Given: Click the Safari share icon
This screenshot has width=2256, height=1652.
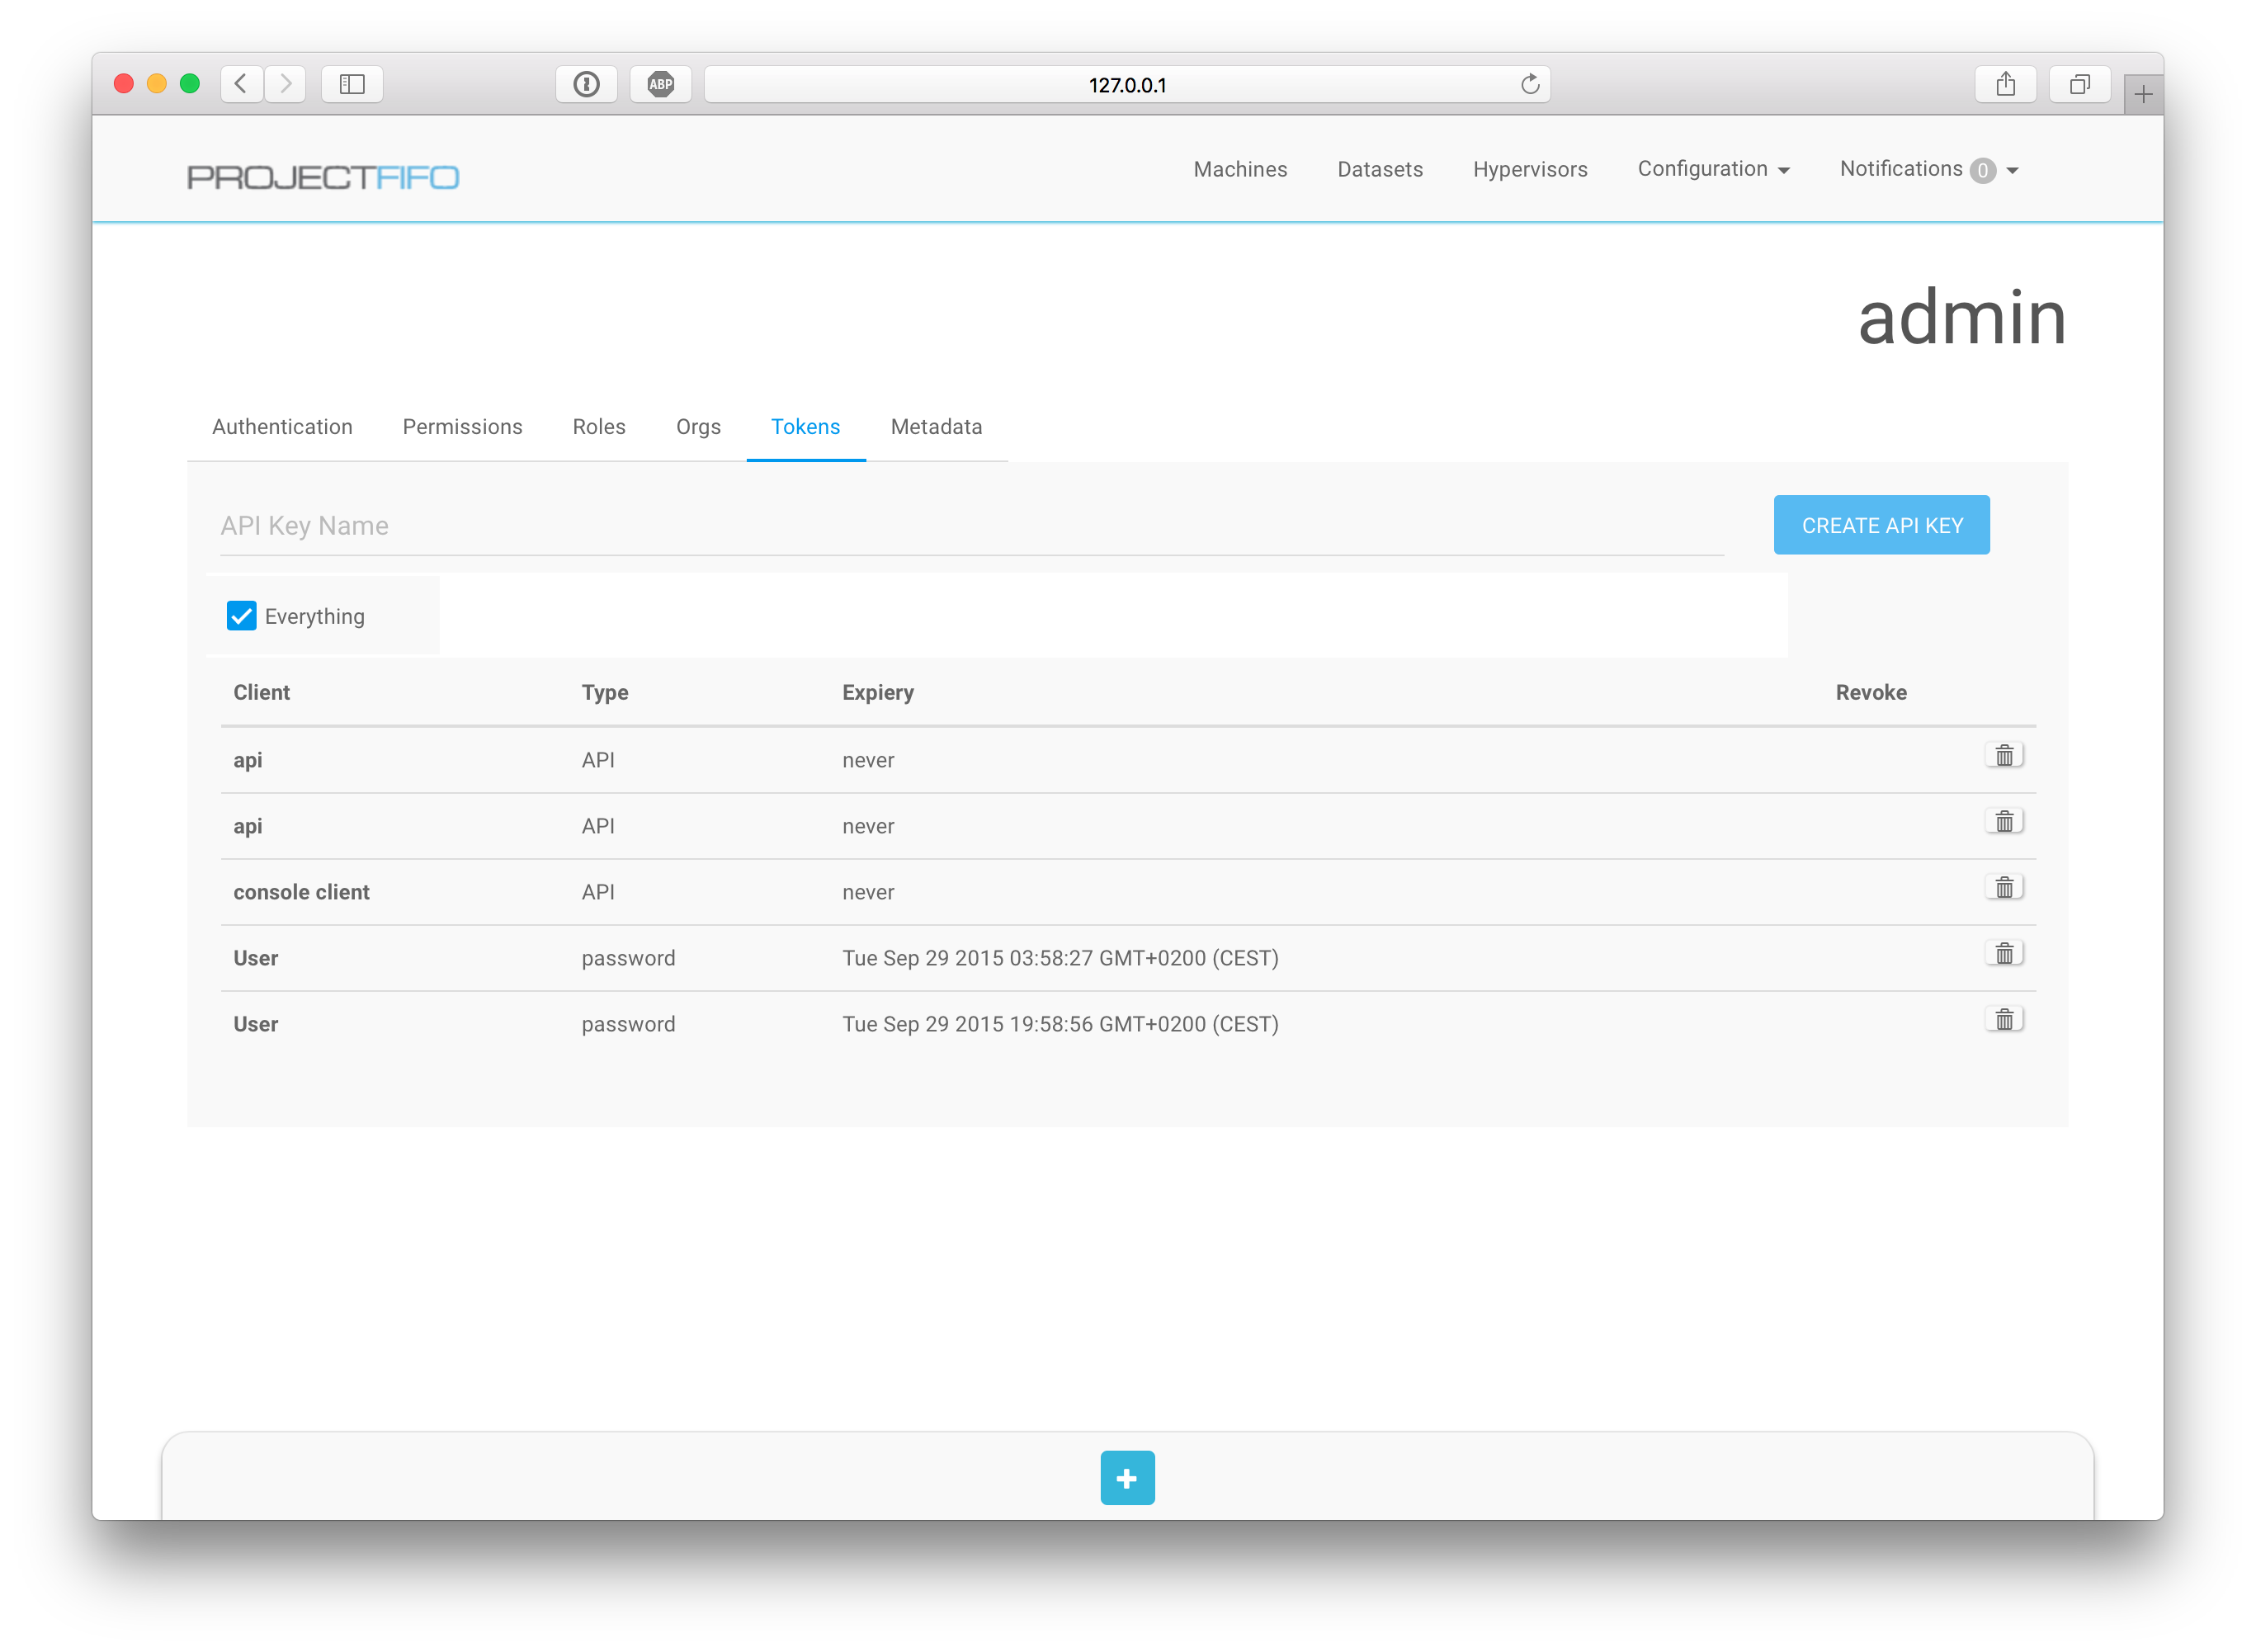Looking at the screenshot, I should (x=2005, y=84).
